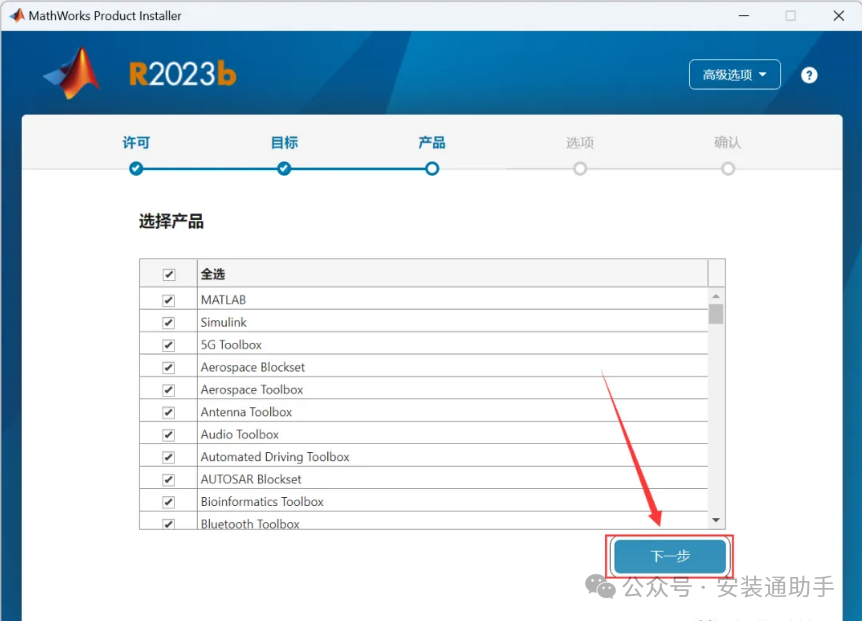Uncheck the Aerospace Blockset checkbox
862x621 pixels.
tap(169, 368)
